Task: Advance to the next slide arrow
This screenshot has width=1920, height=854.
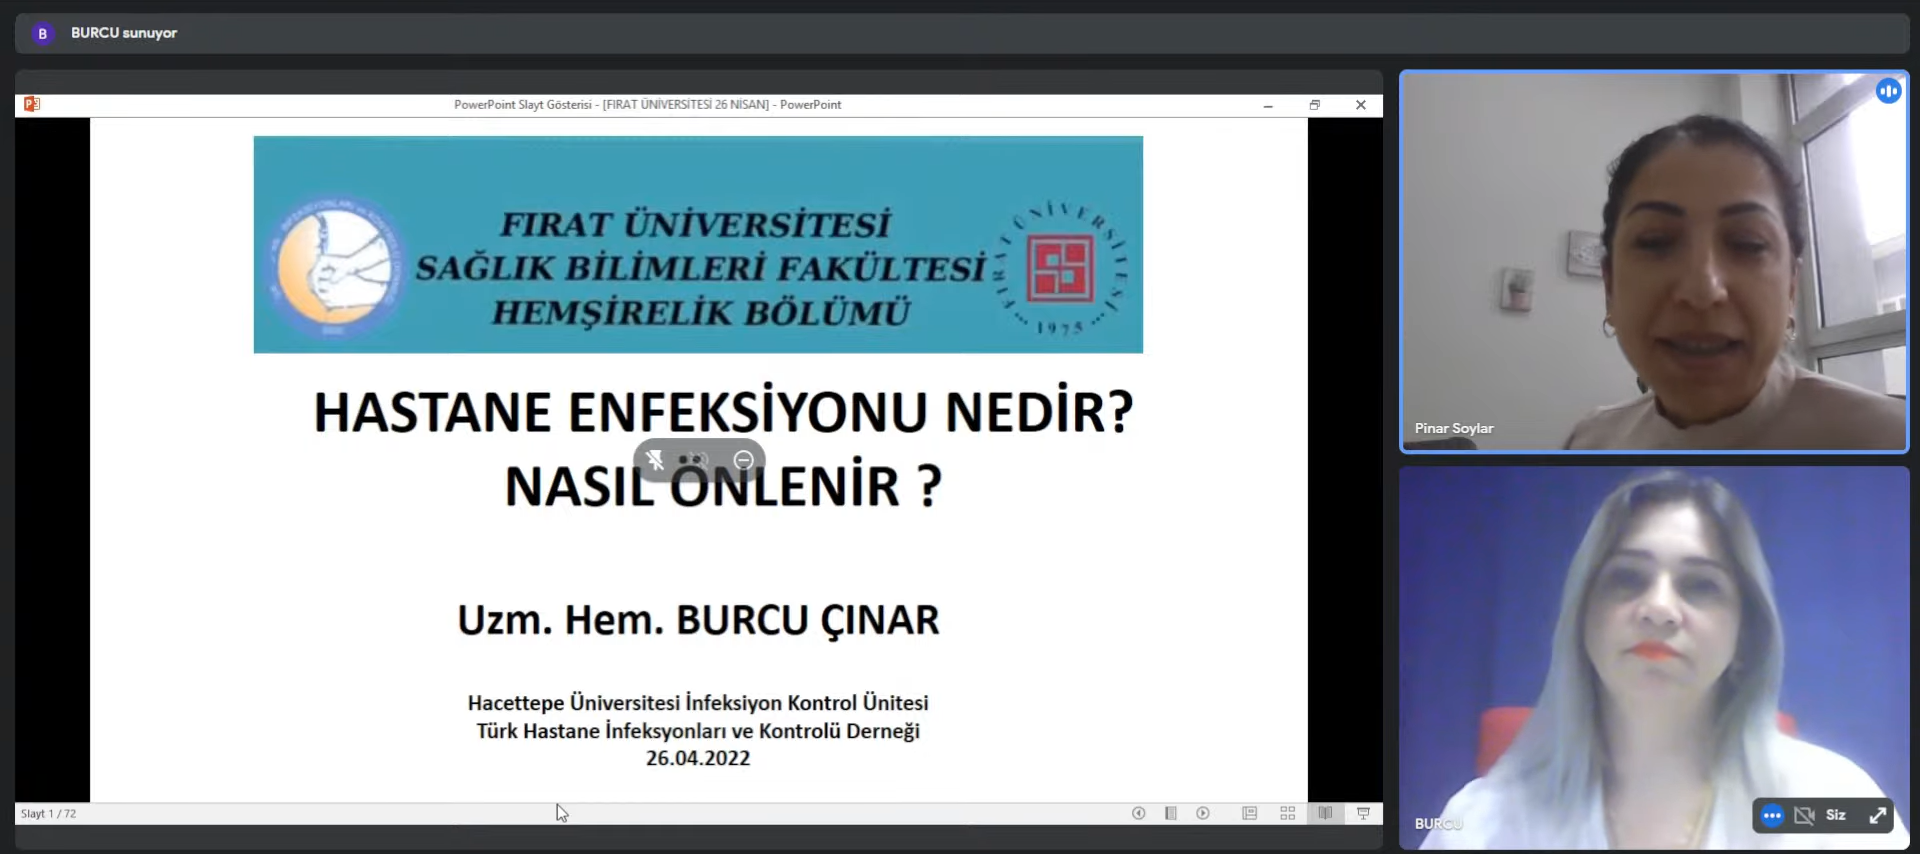Action: tap(1203, 813)
